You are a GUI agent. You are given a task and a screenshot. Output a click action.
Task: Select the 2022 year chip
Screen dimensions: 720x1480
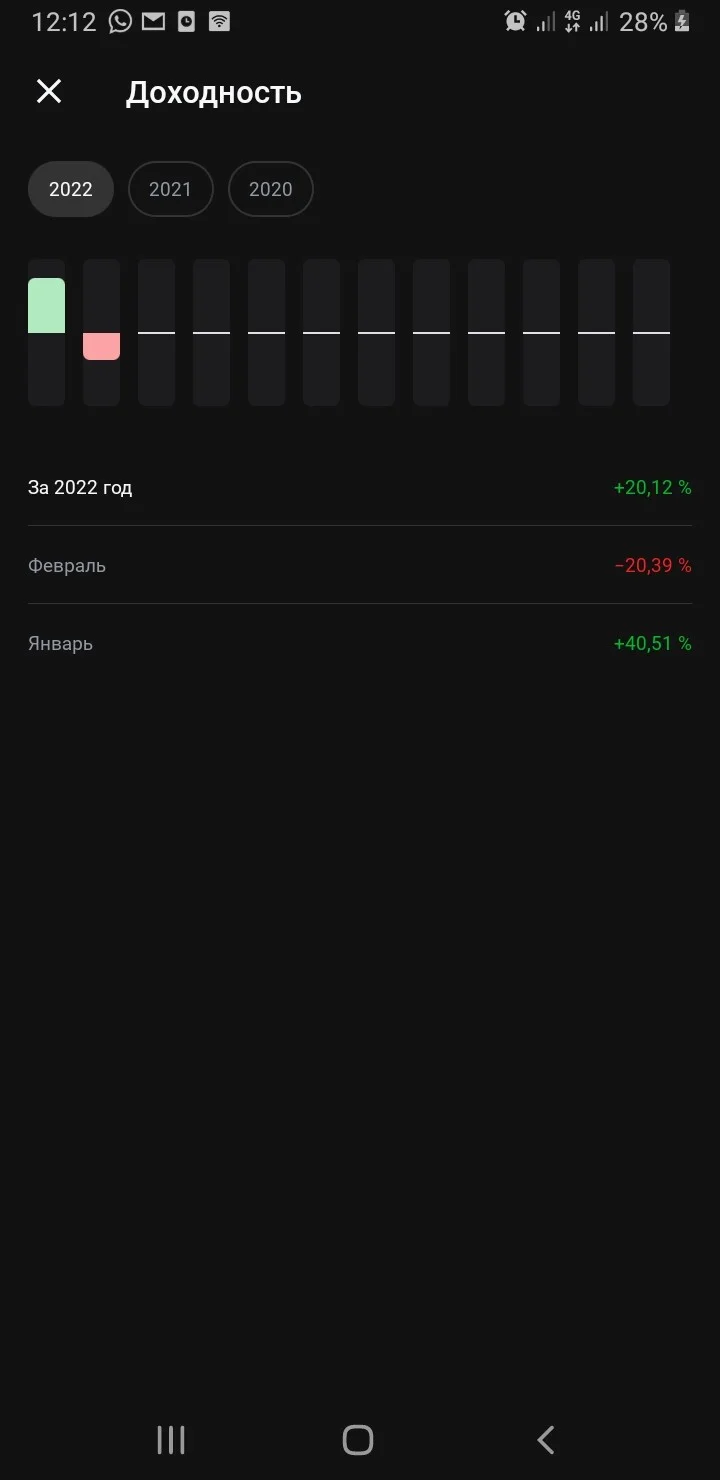point(71,189)
